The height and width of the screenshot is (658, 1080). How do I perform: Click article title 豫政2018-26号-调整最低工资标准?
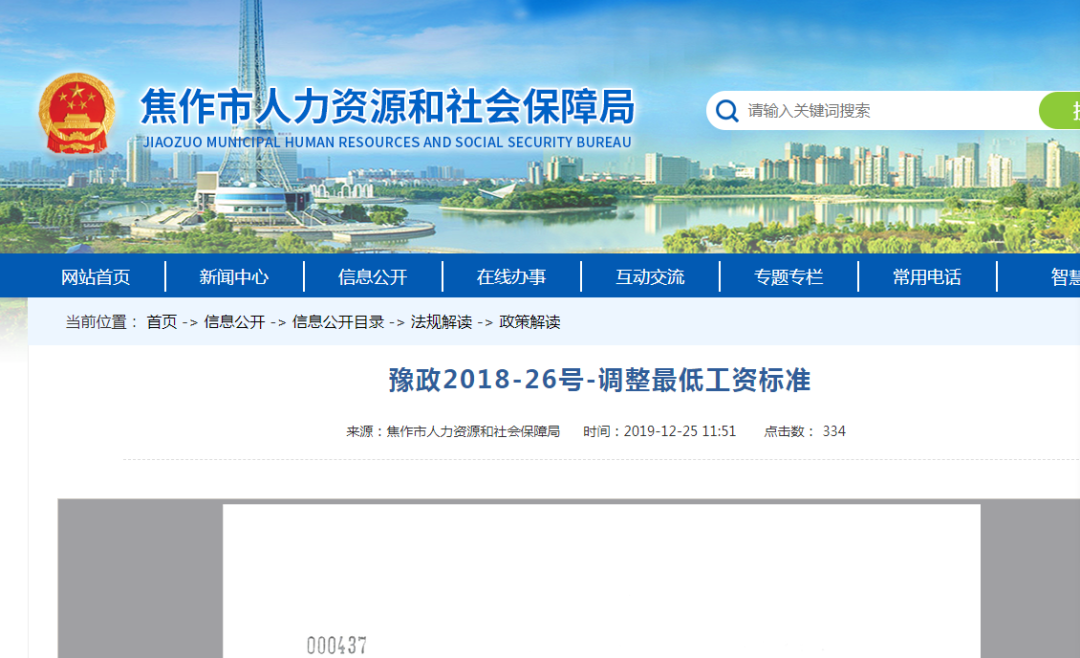(599, 380)
